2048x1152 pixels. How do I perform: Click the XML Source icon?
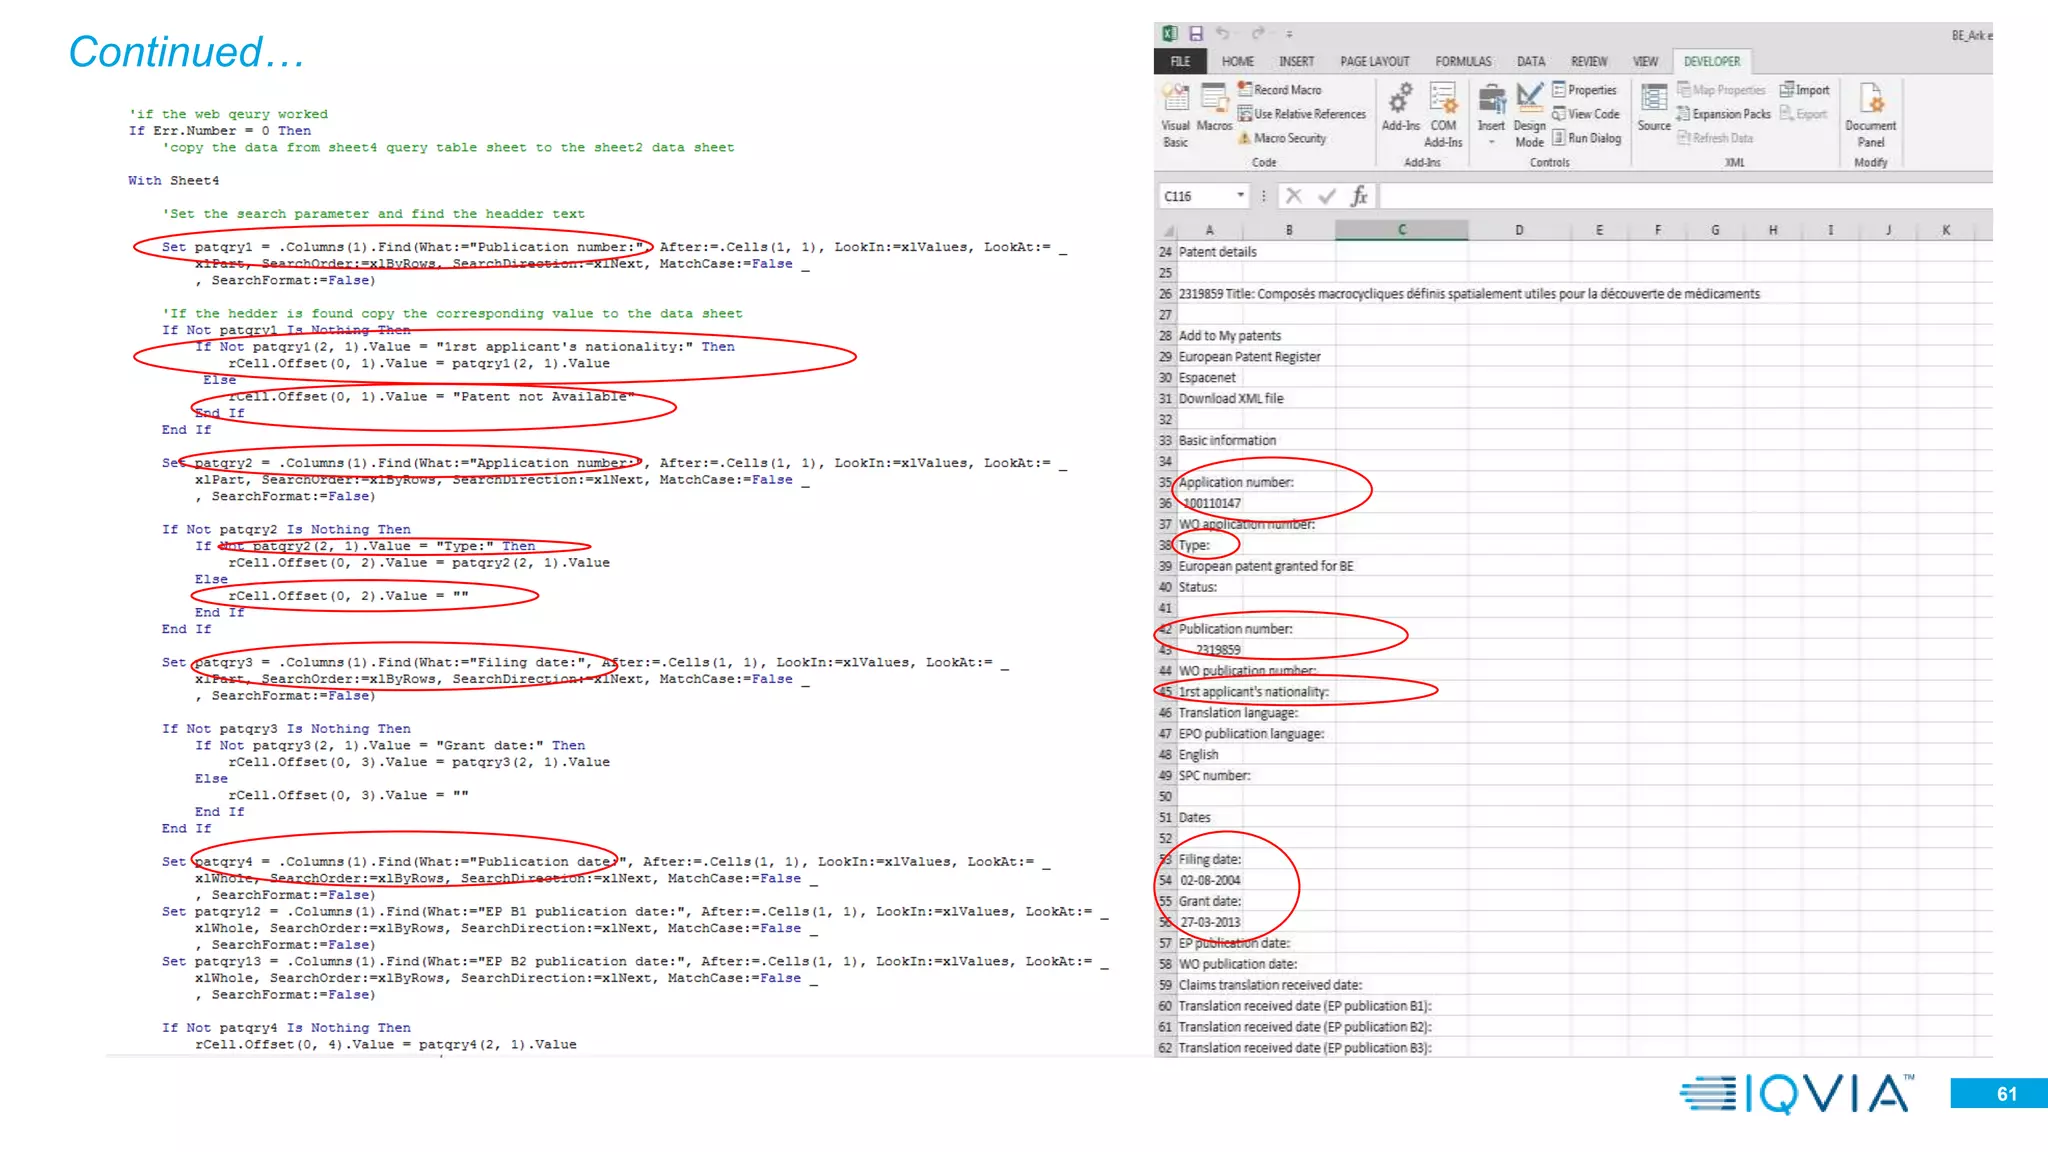(1654, 108)
